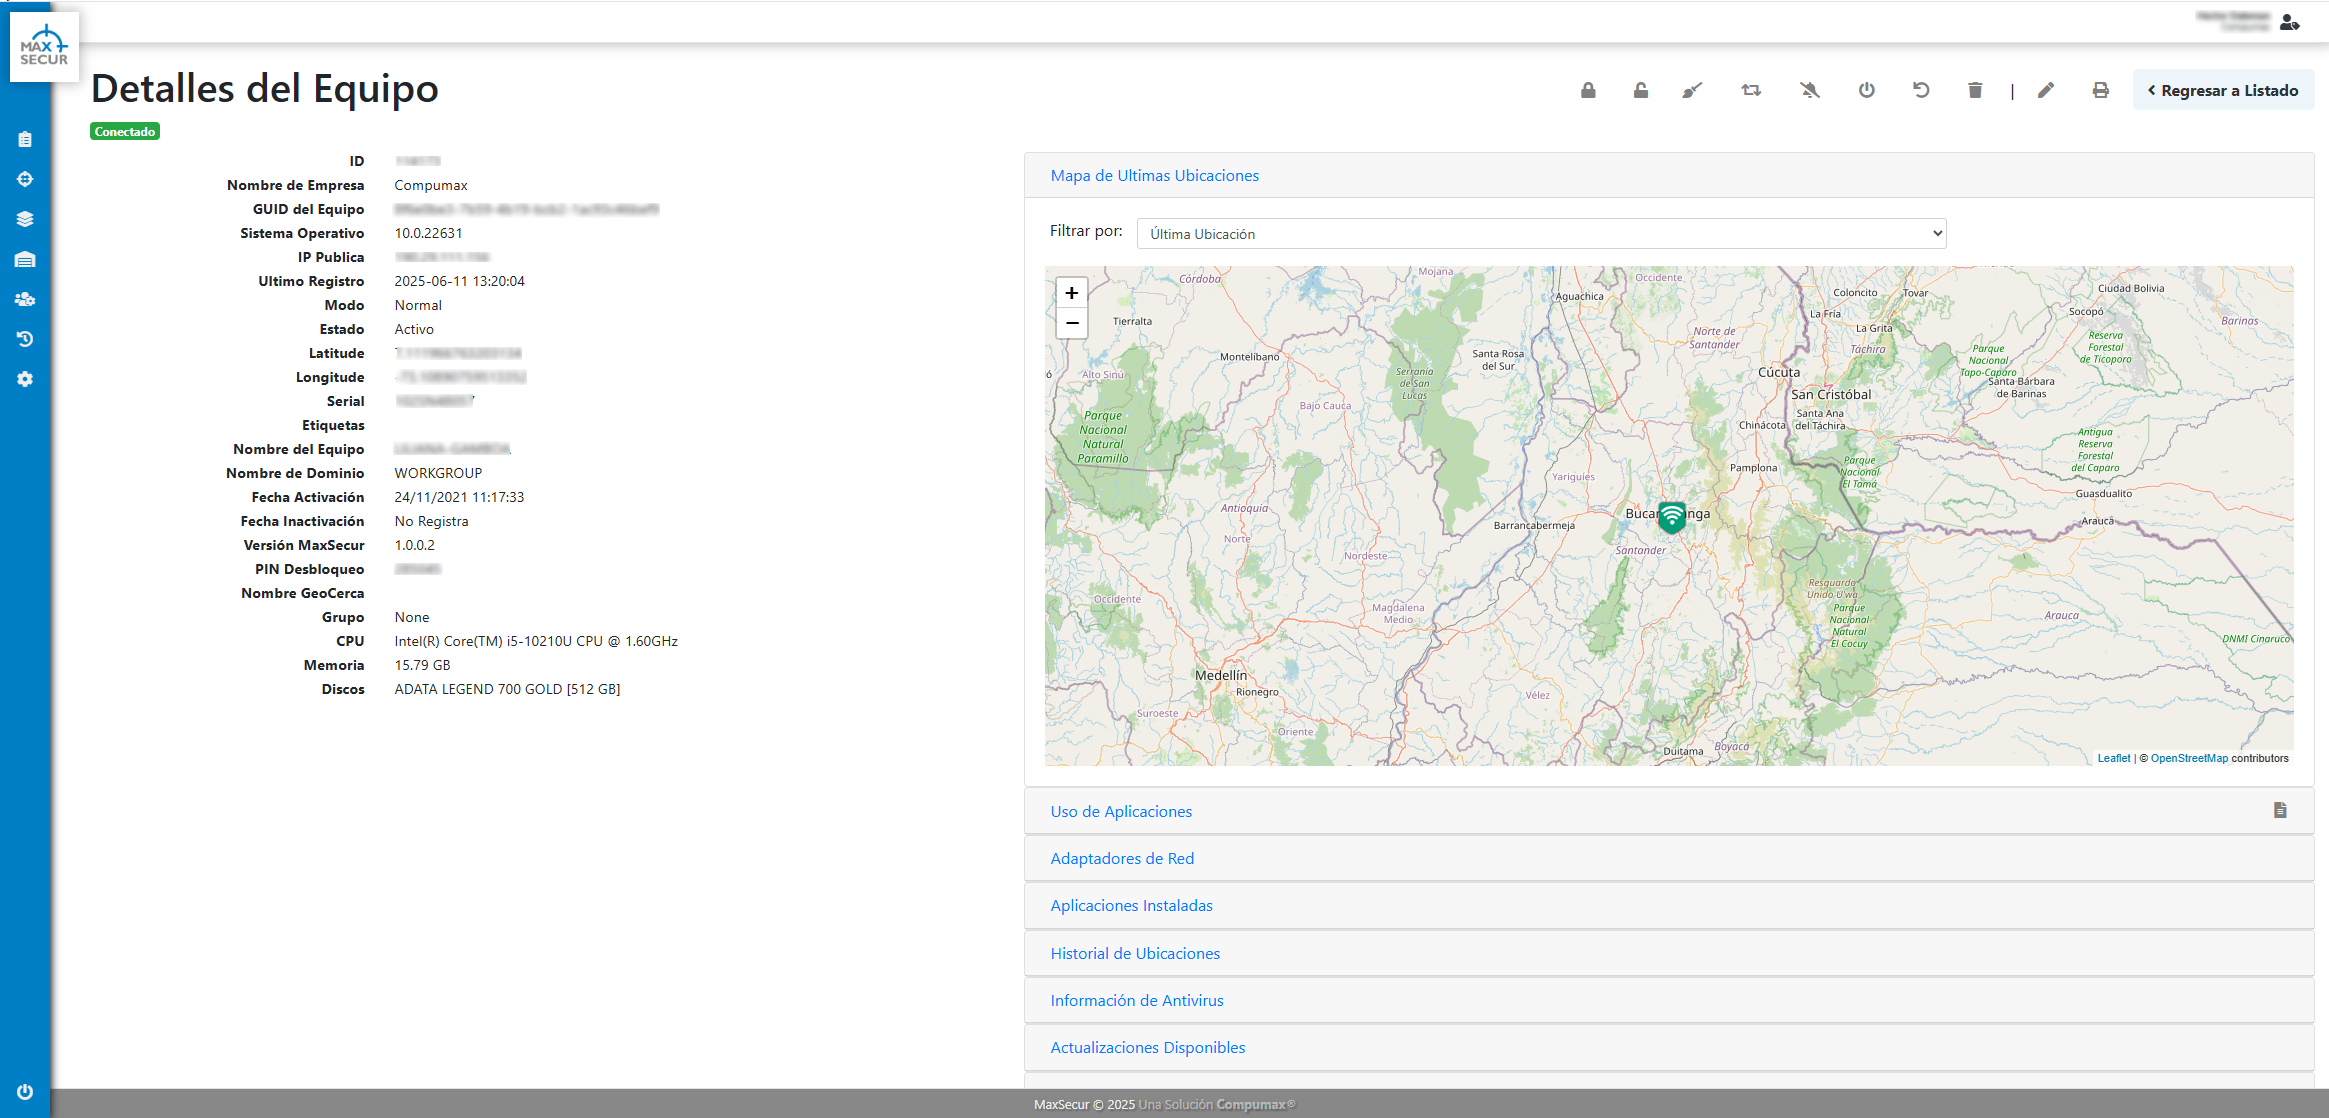Zoom in on the map
The height and width of the screenshot is (1118, 2329).
point(1072,293)
